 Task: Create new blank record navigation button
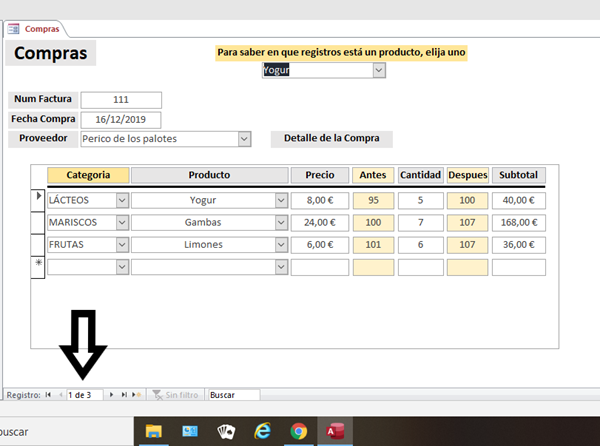pyautogui.click(x=137, y=395)
